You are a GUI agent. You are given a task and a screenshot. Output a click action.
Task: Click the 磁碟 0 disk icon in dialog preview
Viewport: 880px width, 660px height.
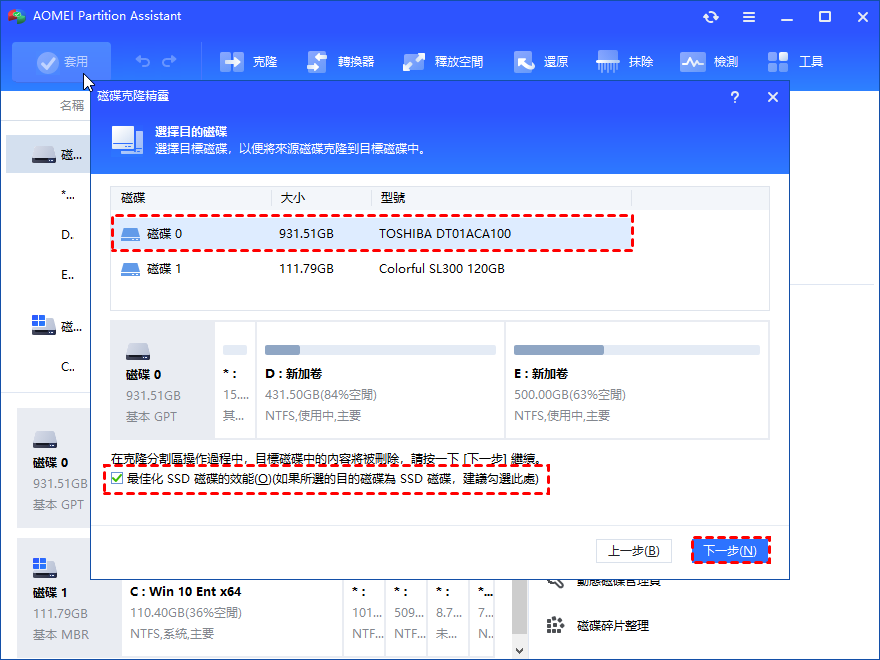tap(138, 351)
